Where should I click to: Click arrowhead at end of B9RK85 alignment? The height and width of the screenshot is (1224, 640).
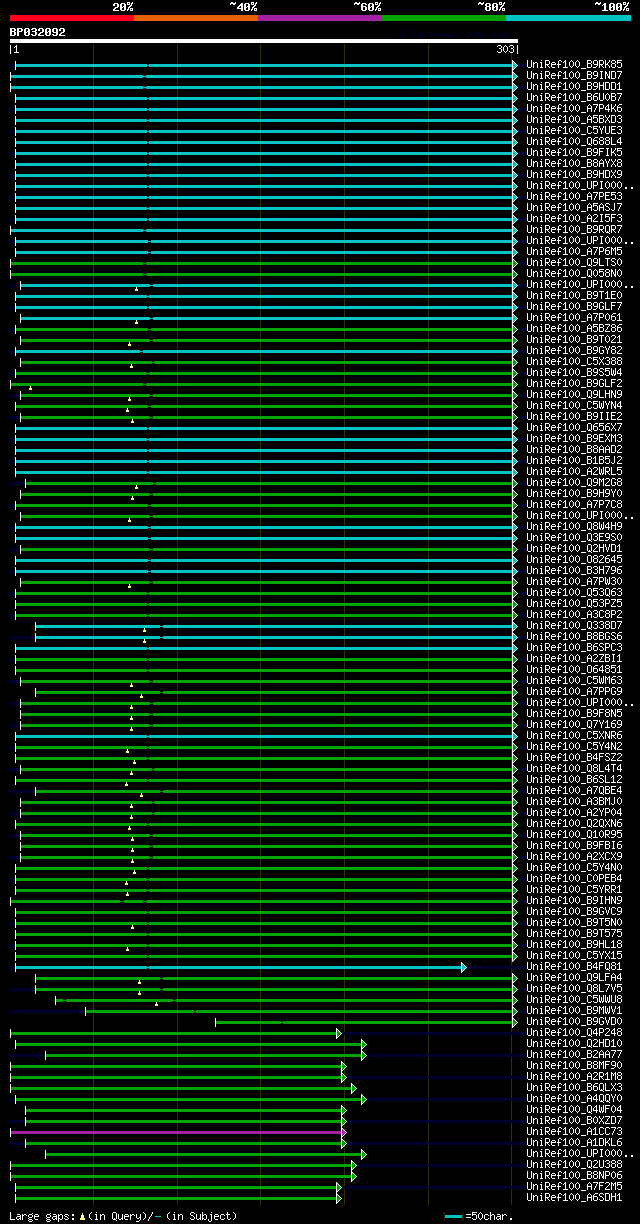(515, 65)
